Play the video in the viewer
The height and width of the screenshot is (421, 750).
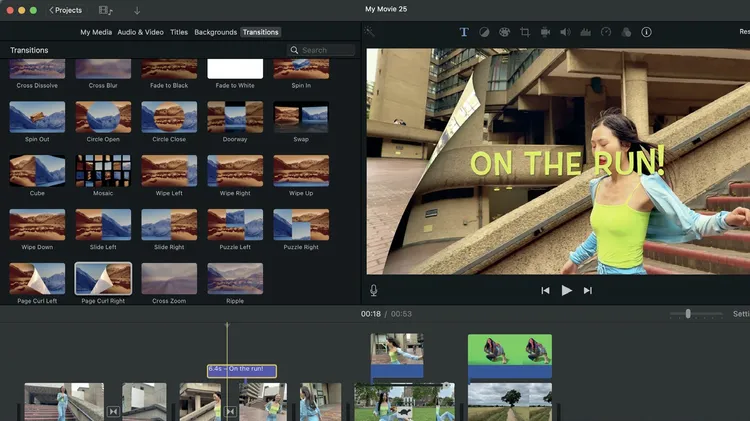(566, 290)
